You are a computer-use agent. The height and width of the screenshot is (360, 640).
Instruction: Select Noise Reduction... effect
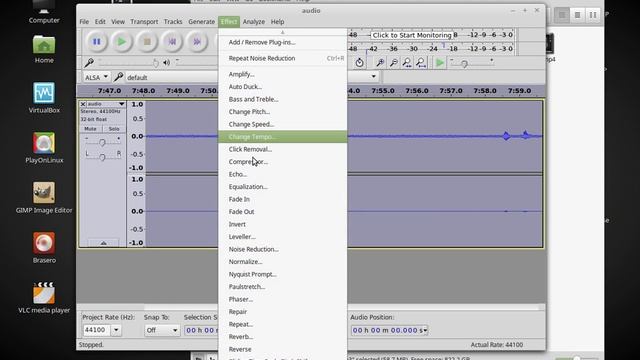[x=283, y=249]
